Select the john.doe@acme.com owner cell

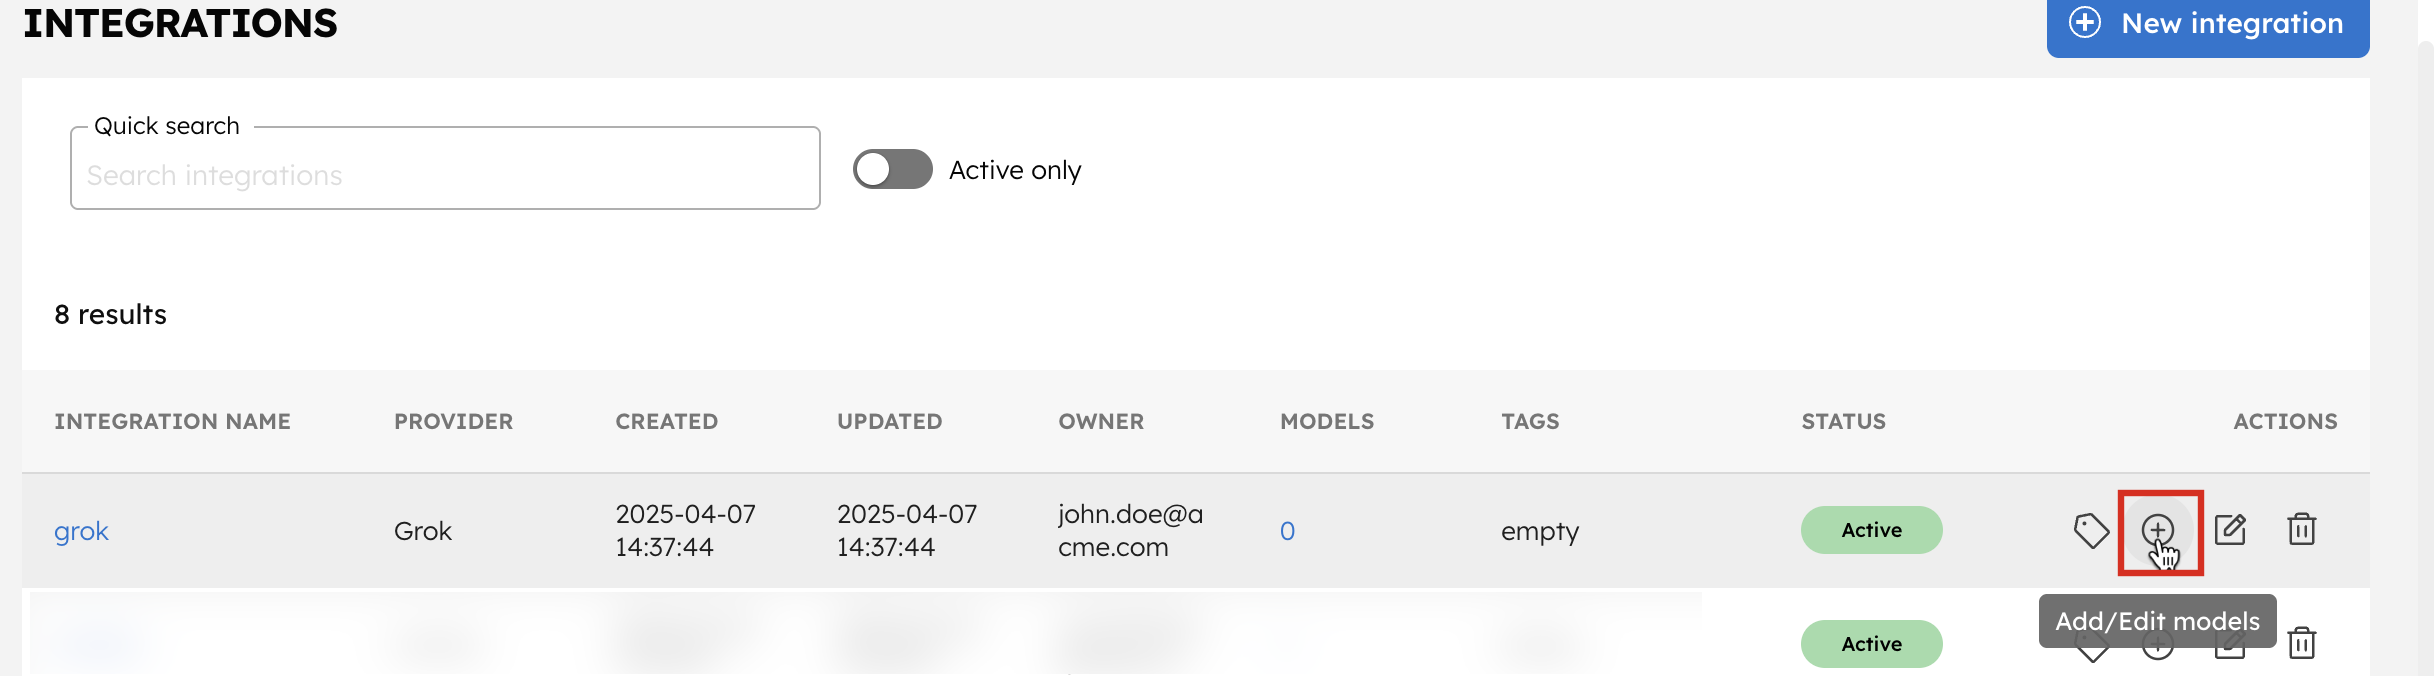1130,530
